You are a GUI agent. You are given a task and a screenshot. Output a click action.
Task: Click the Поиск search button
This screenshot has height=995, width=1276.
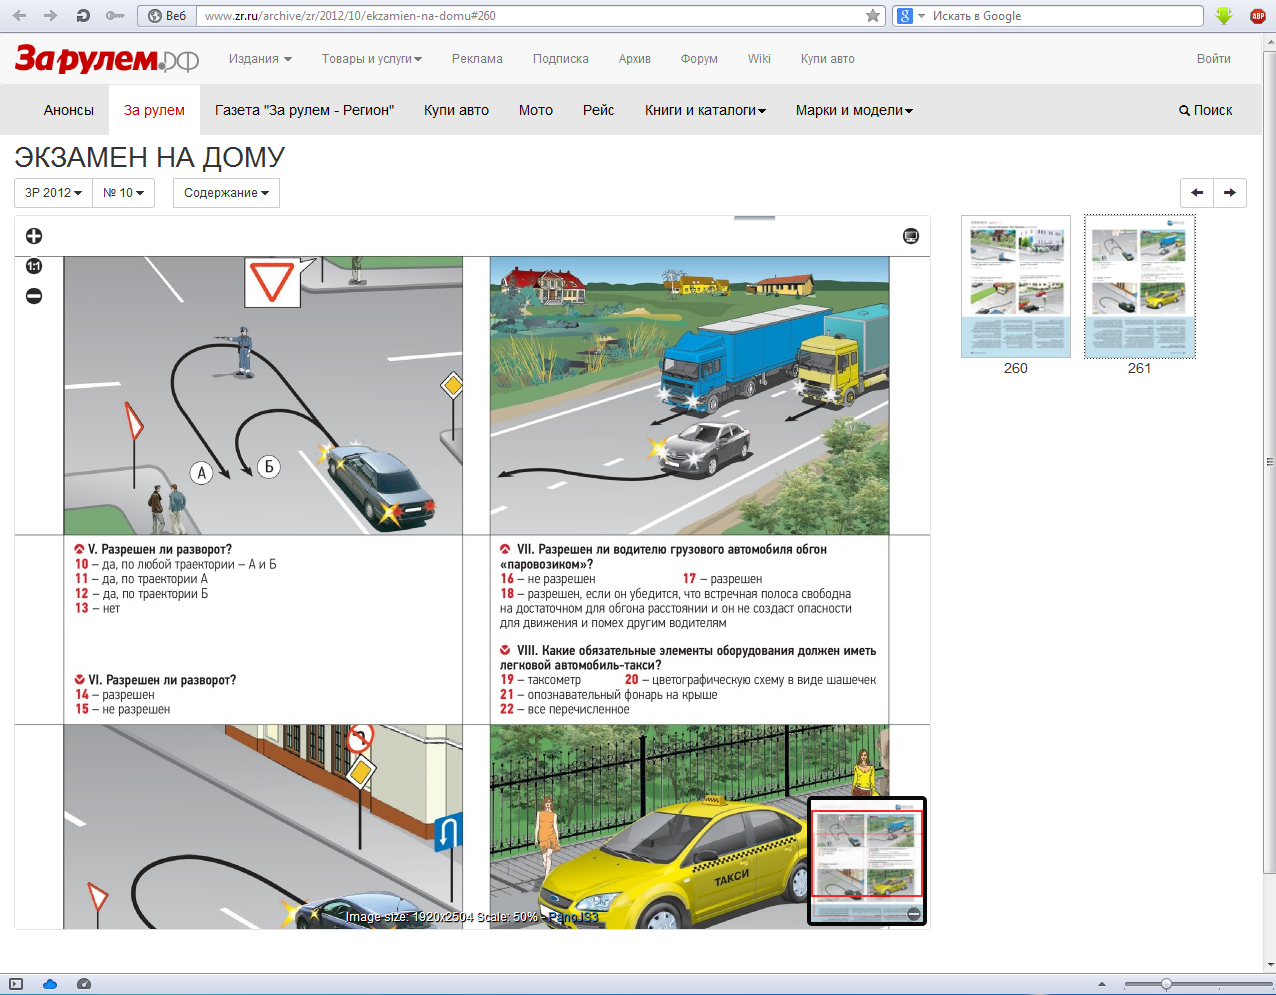tap(1205, 110)
